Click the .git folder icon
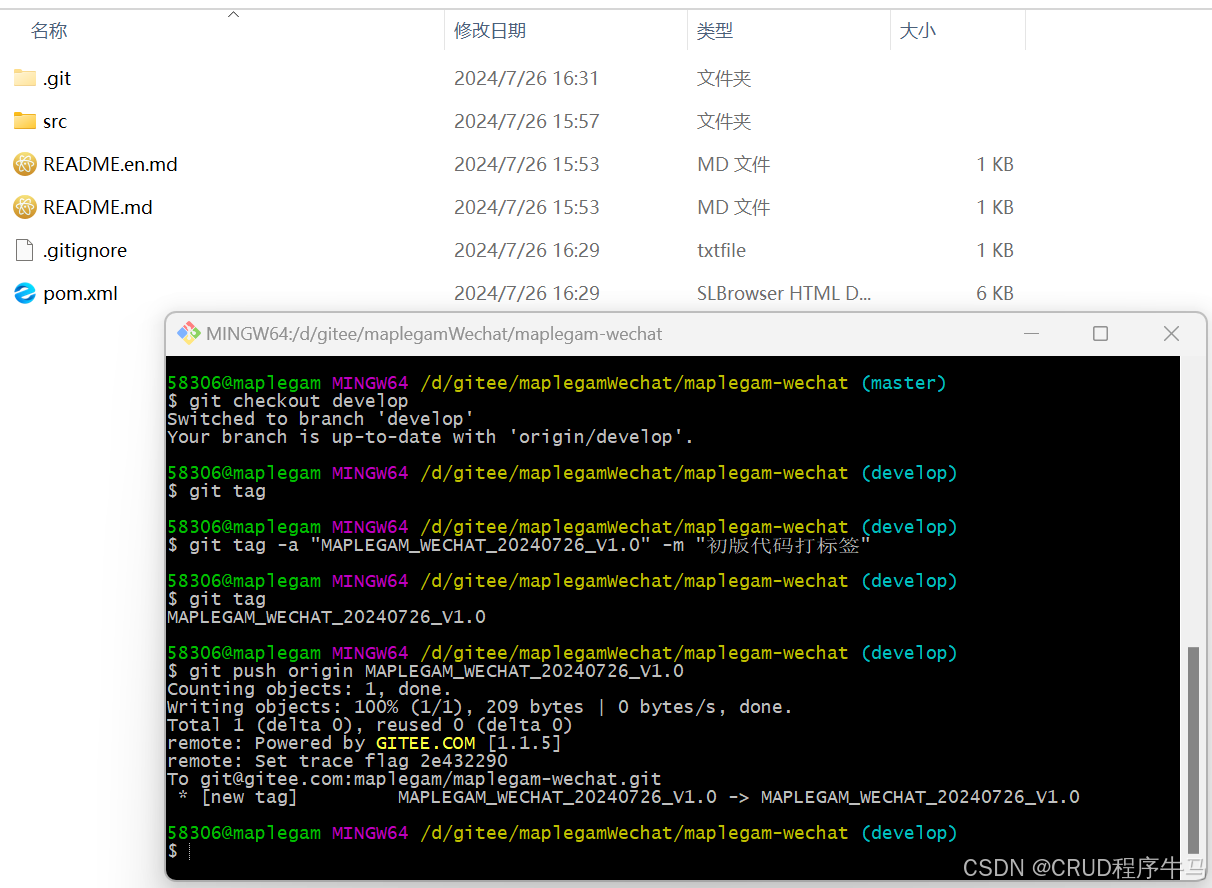 (x=25, y=78)
